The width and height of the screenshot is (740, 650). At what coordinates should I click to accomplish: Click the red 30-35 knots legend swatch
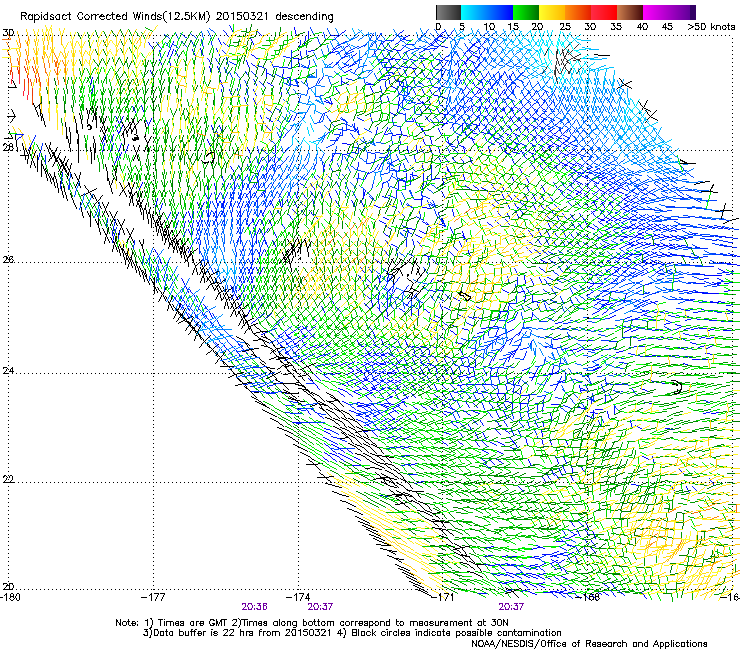coord(604,12)
